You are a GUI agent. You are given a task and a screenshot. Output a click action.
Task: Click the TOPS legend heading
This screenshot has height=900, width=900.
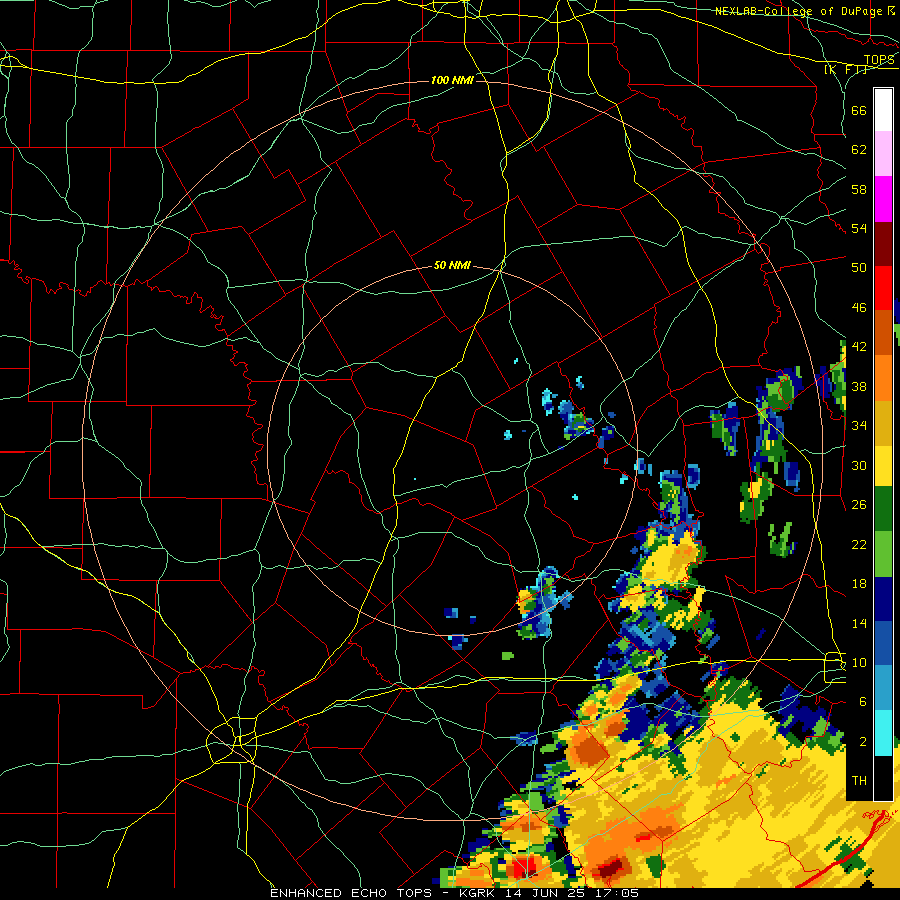point(878,60)
